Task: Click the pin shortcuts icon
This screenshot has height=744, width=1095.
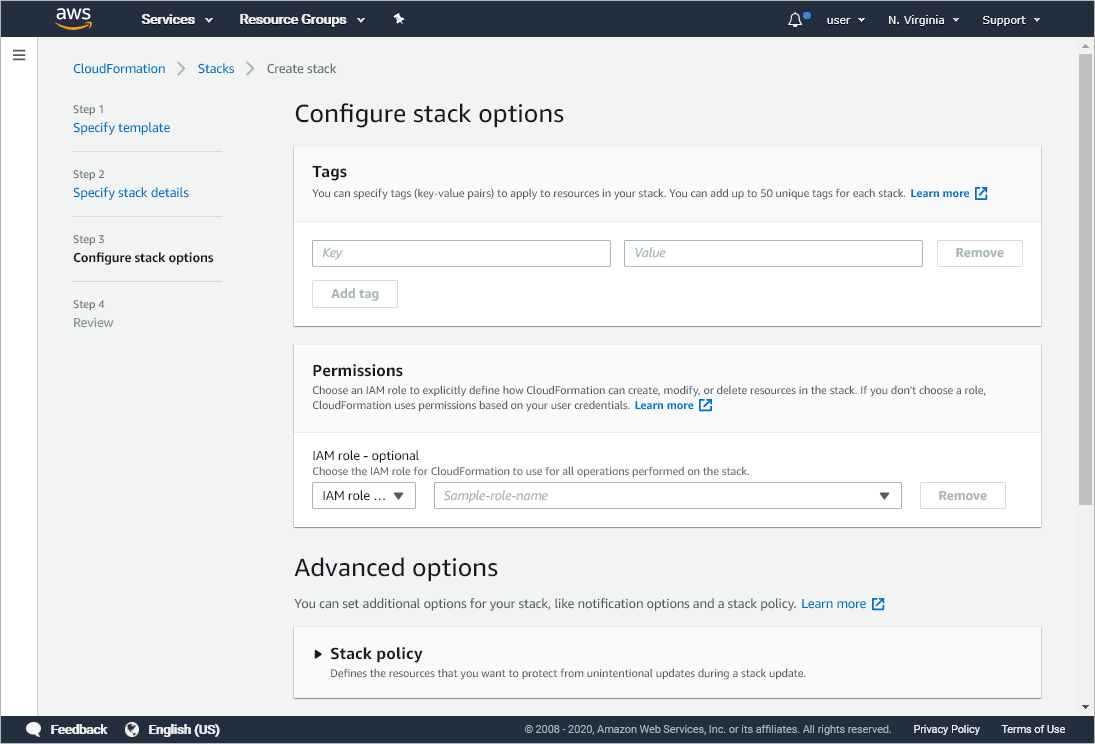Action: [x=399, y=19]
